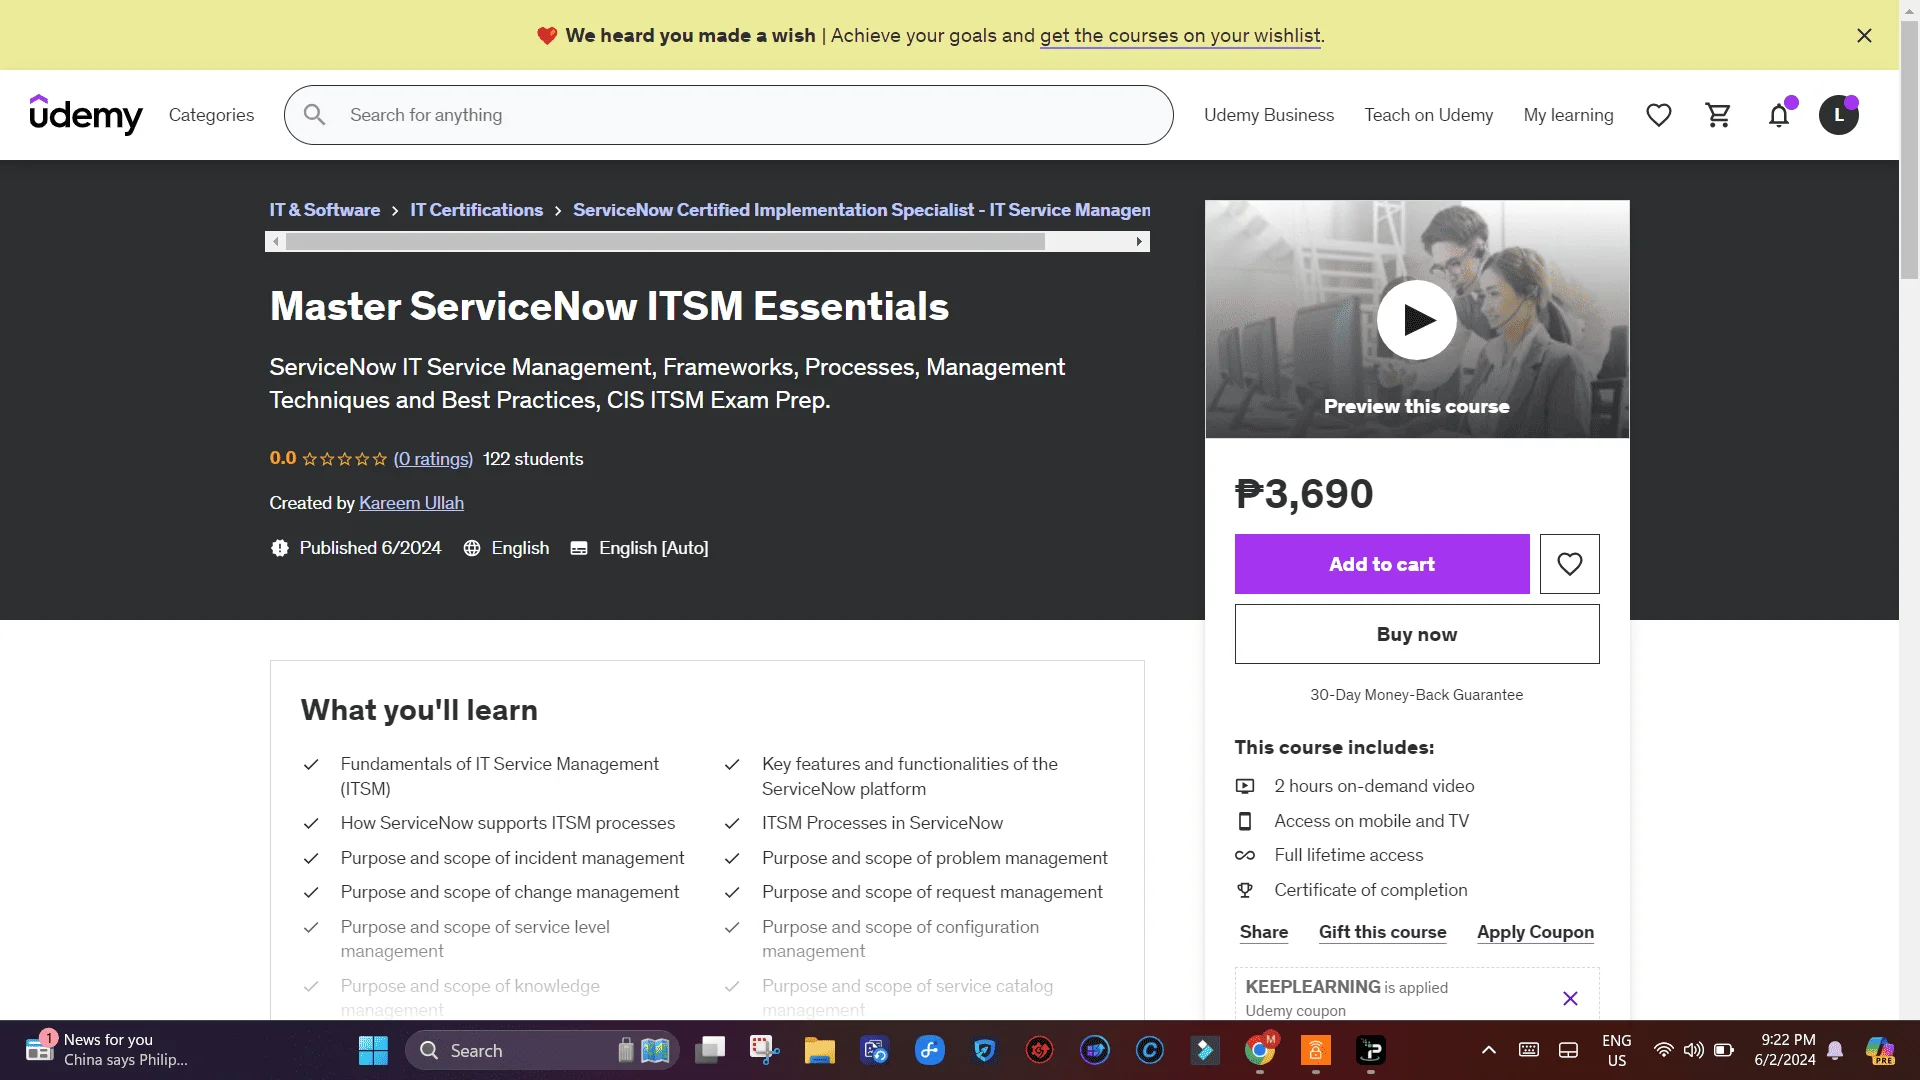
Task: Click Full lifetime access text
Action: [x=1348, y=855]
